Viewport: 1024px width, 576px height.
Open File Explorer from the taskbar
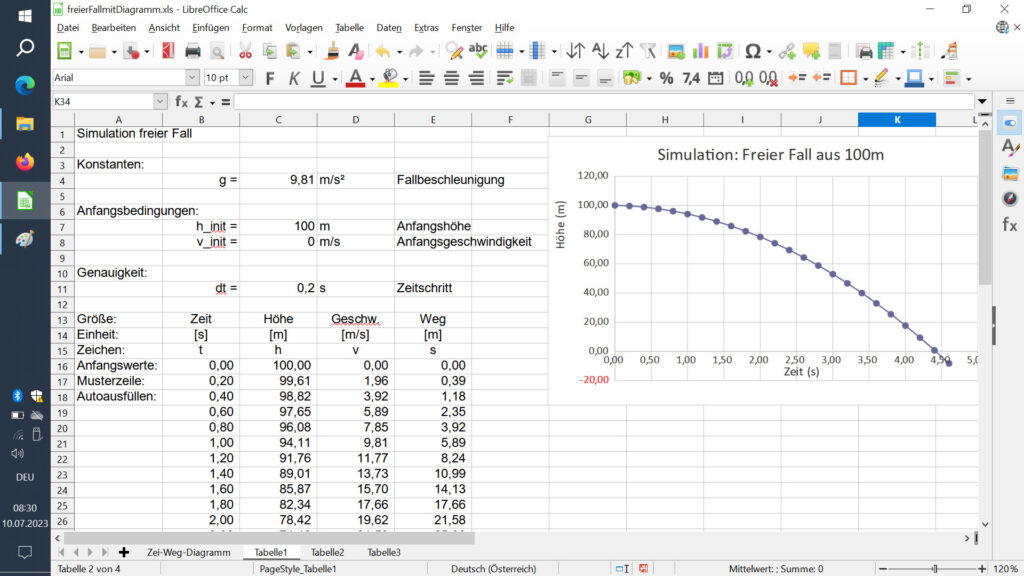[x=25, y=124]
